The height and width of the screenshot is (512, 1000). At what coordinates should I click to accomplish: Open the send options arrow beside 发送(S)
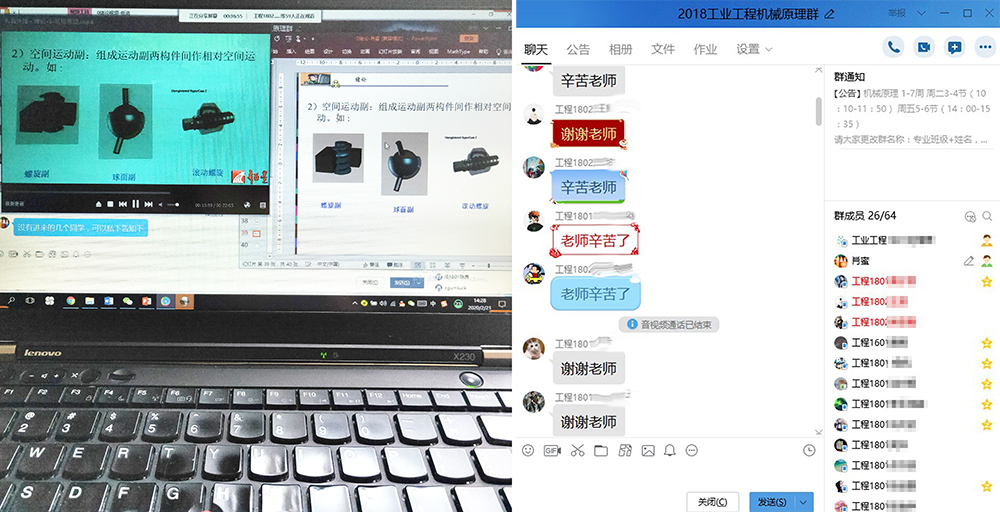[804, 502]
